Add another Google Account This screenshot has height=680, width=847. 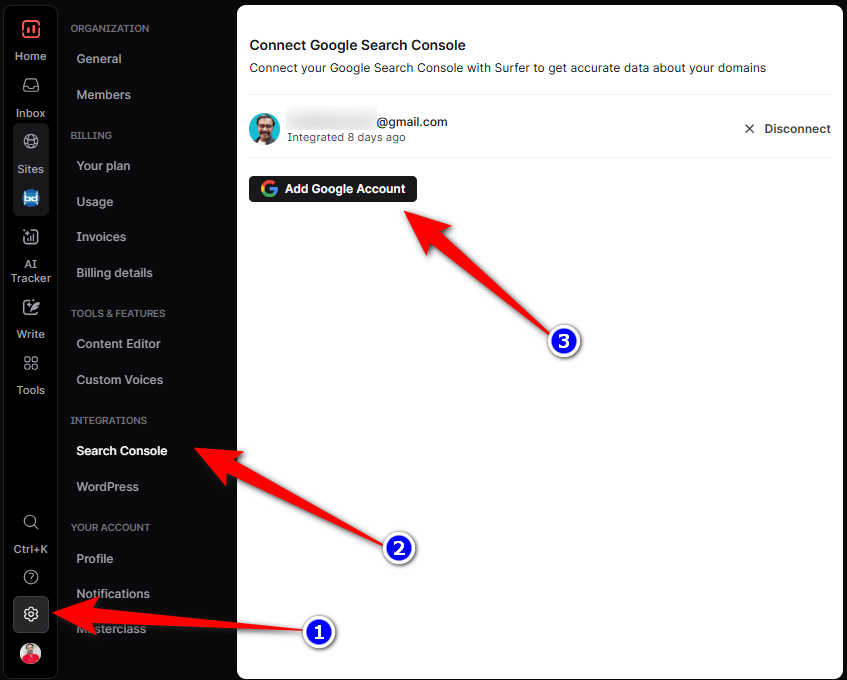tap(332, 189)
